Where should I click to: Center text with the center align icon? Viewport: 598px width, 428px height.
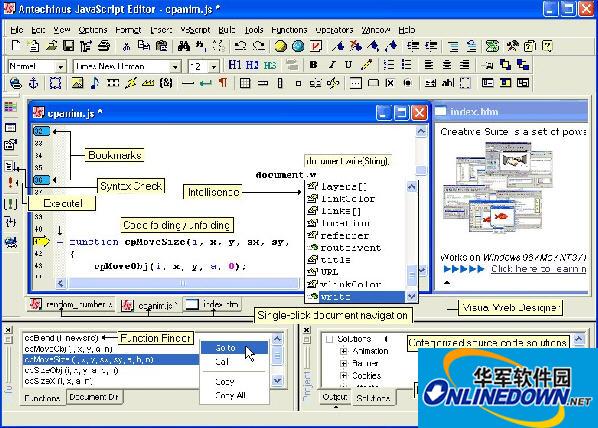(x=447, y=65)
